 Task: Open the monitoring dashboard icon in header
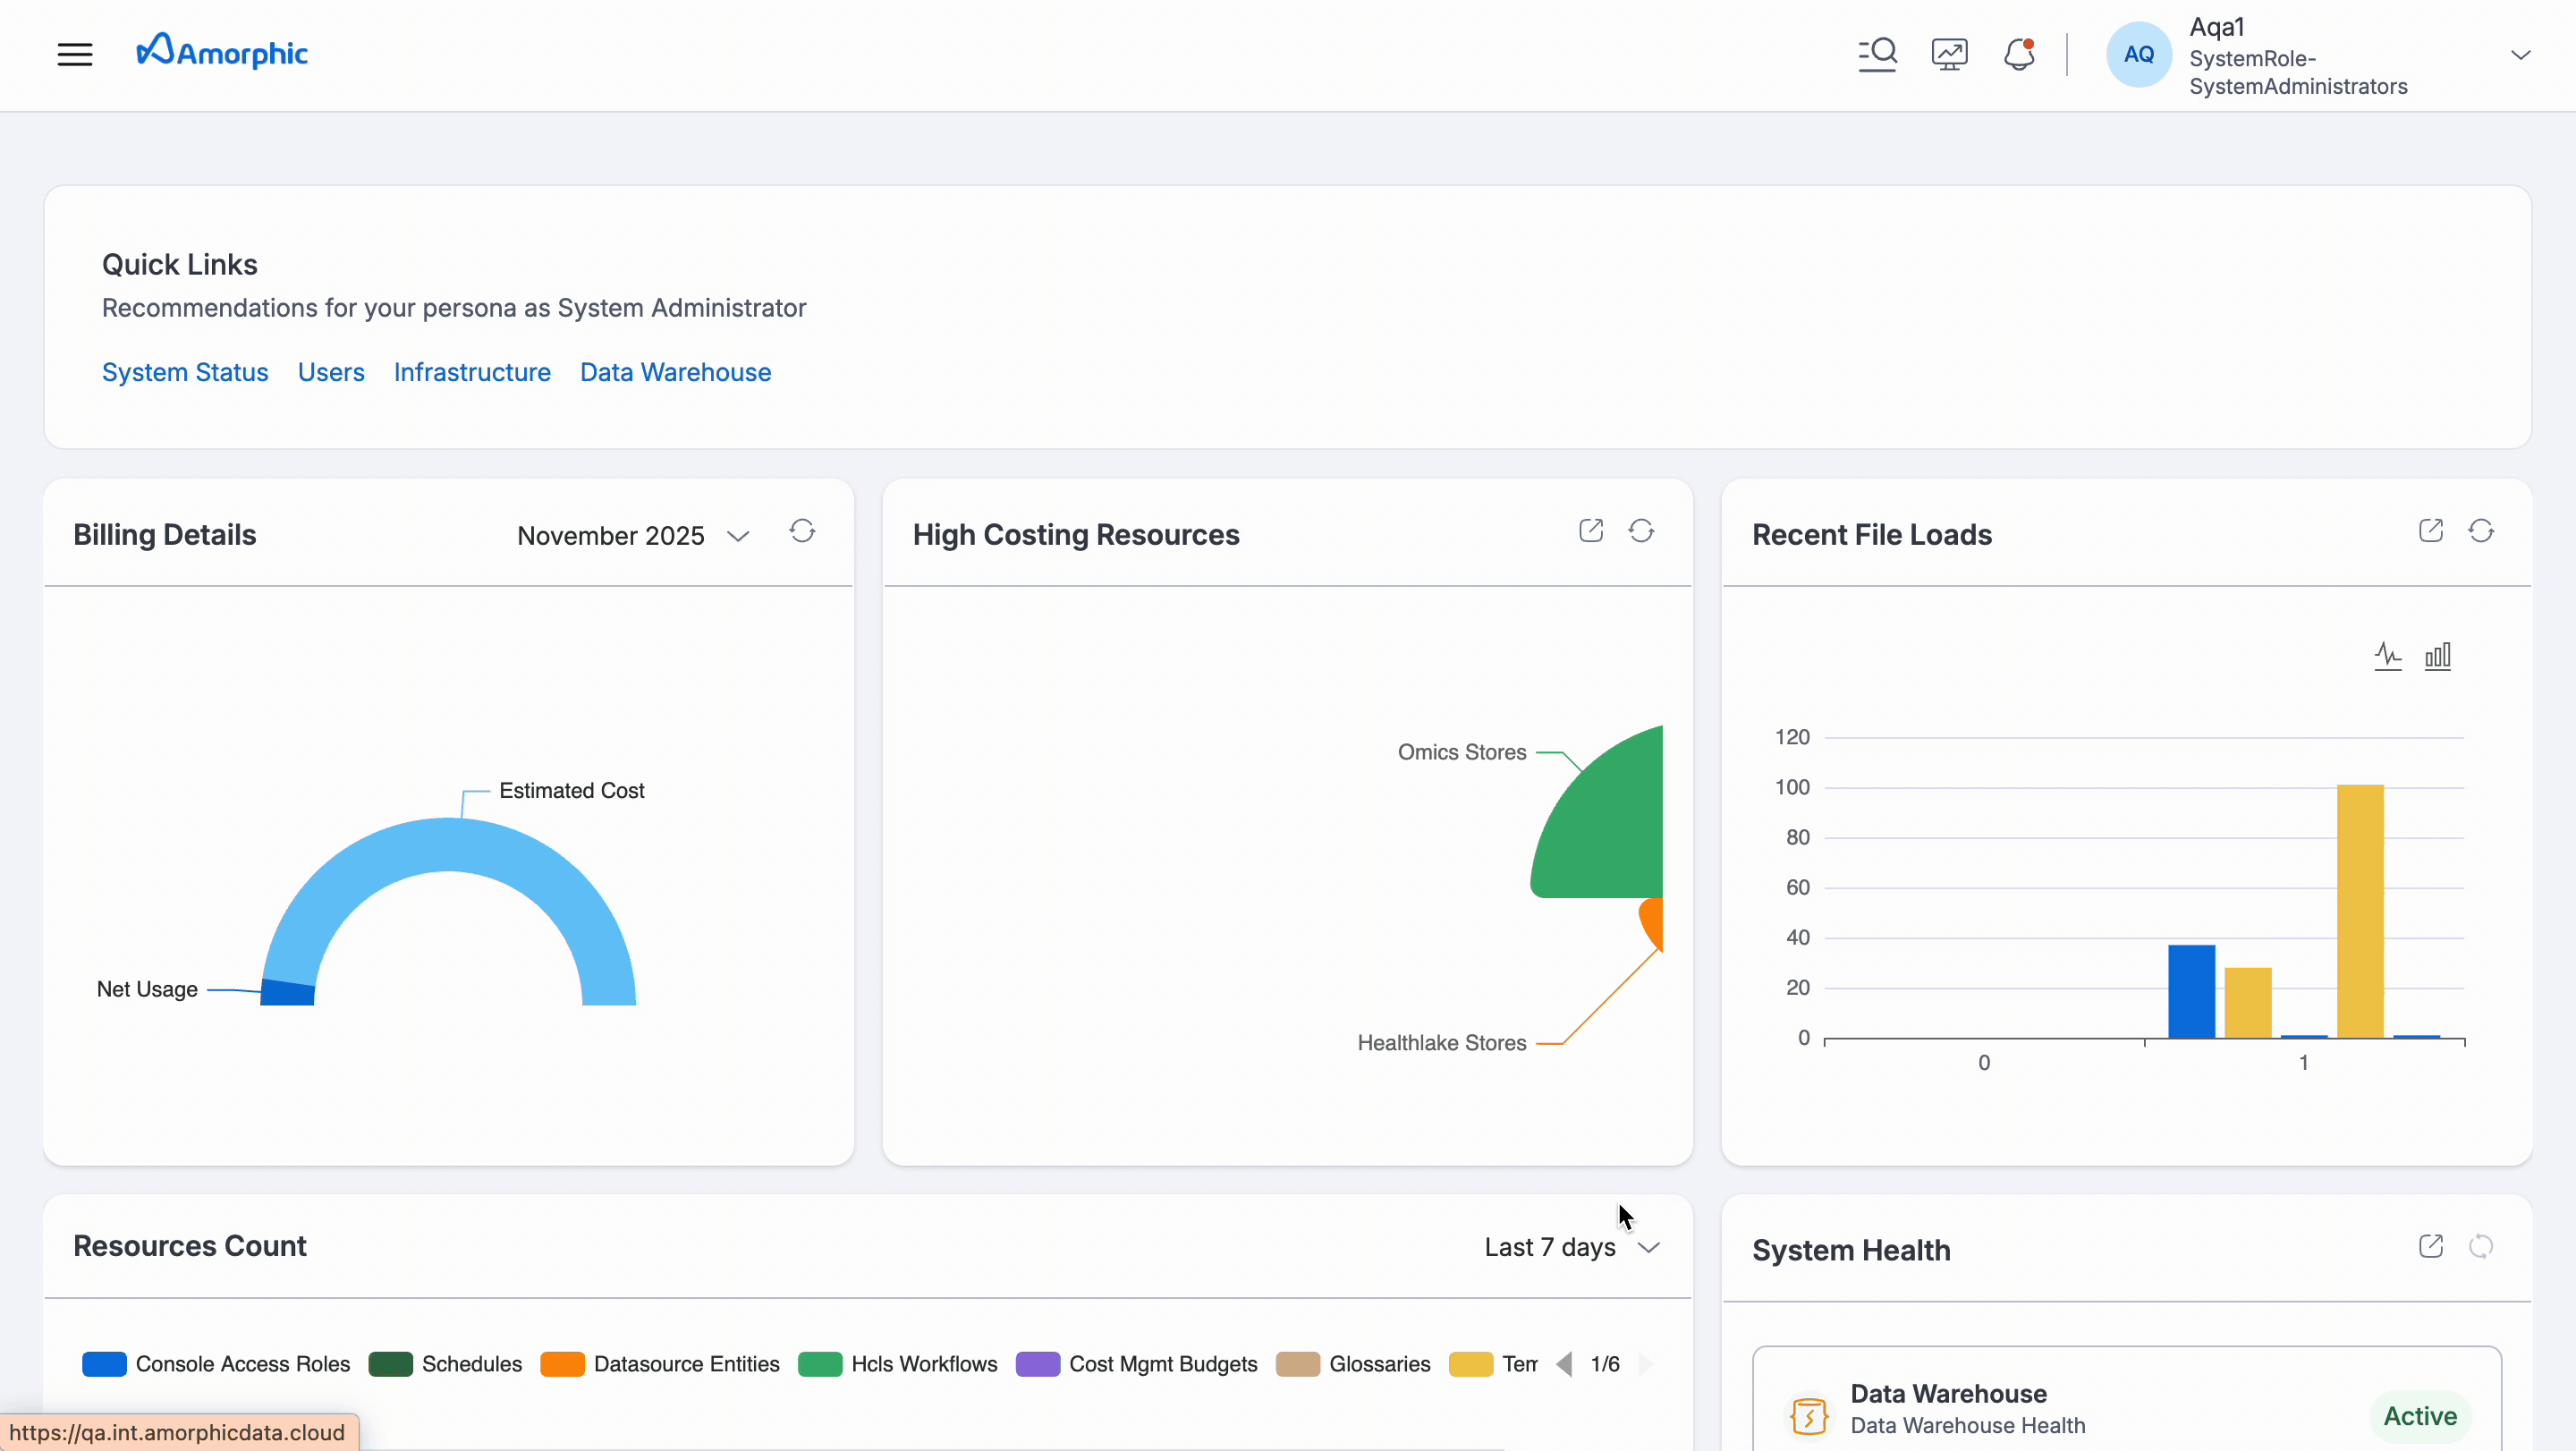[1949, 54]
